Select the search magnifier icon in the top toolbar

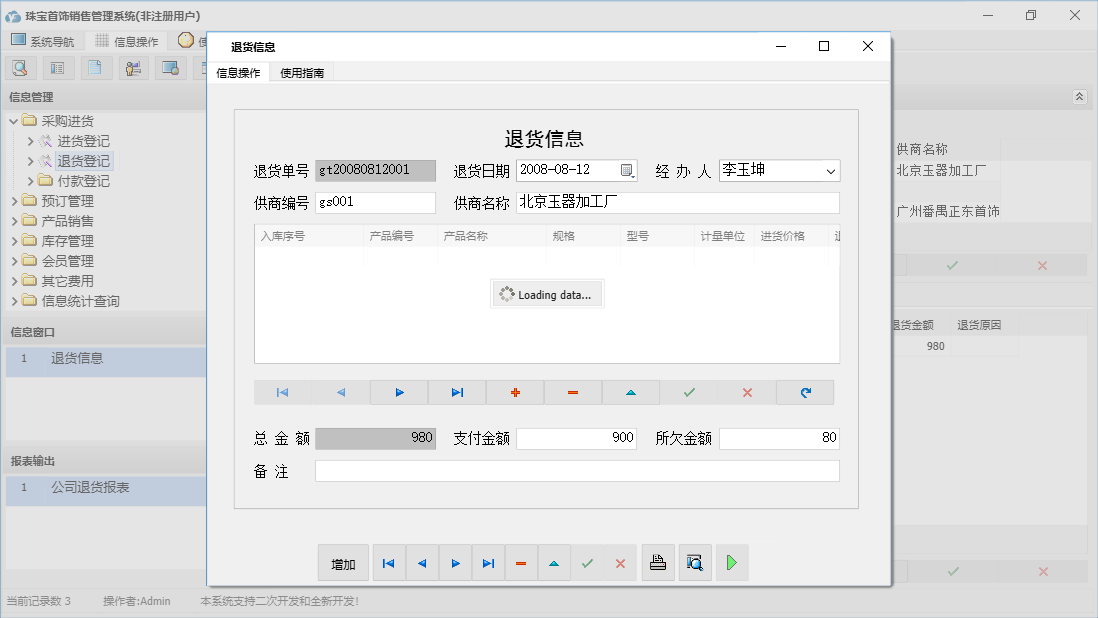coord(20,67)
